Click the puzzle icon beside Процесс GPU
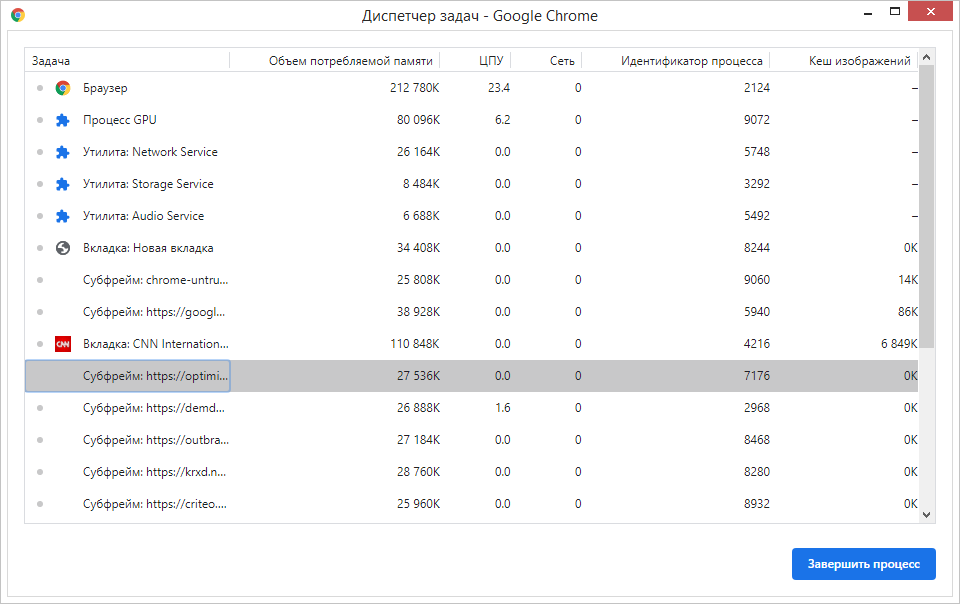Screen dimensions: 960x604 coord(62,120)
